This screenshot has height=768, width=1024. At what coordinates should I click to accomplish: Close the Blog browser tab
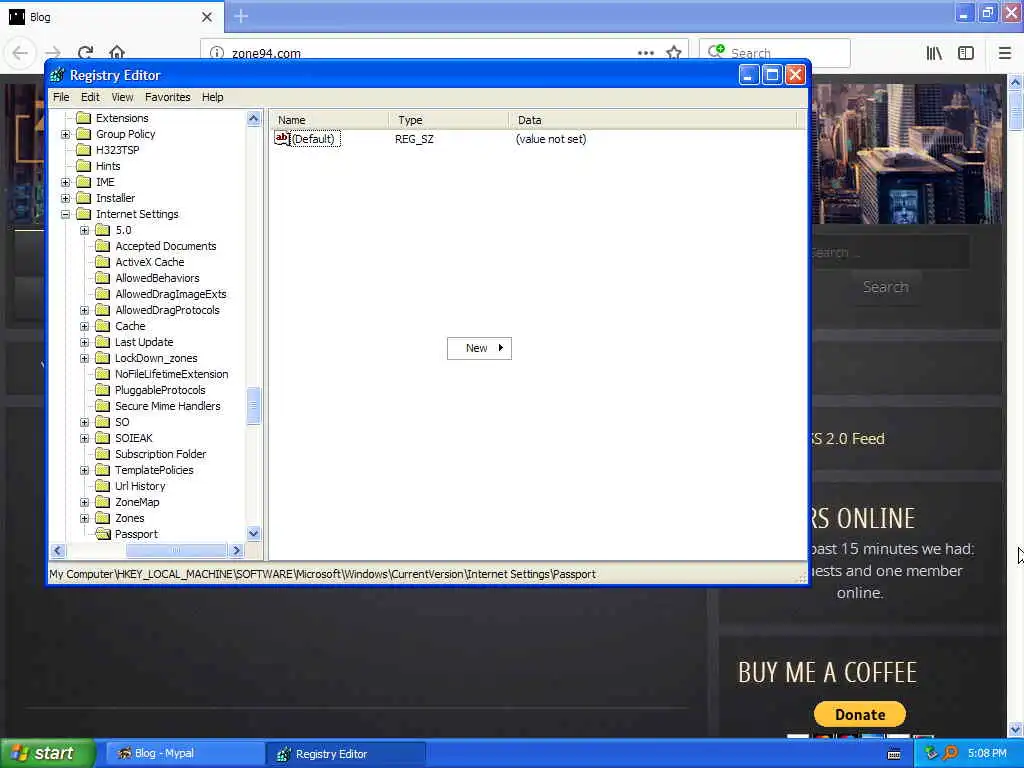(207, 17)
